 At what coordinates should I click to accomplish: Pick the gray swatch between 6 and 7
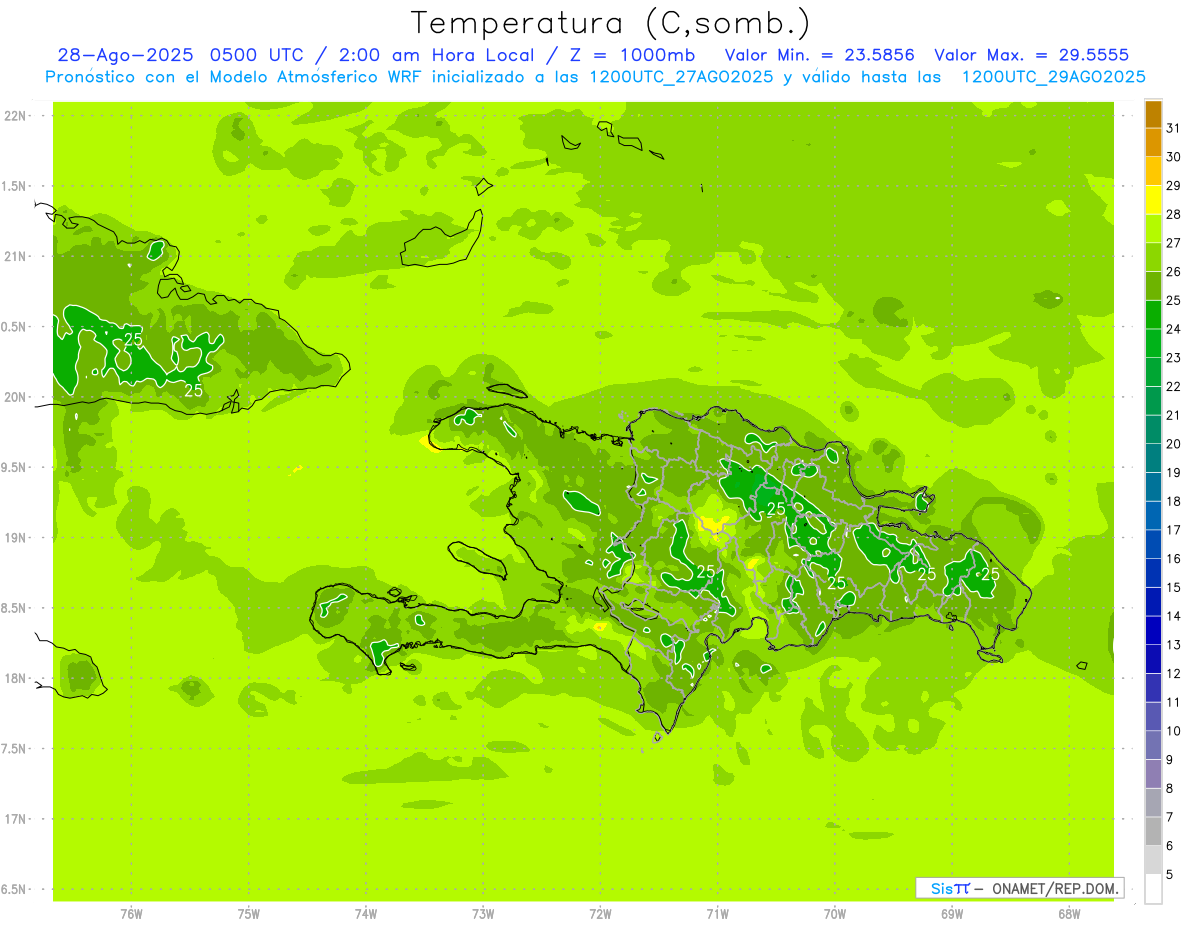[x=1153, y=831]
